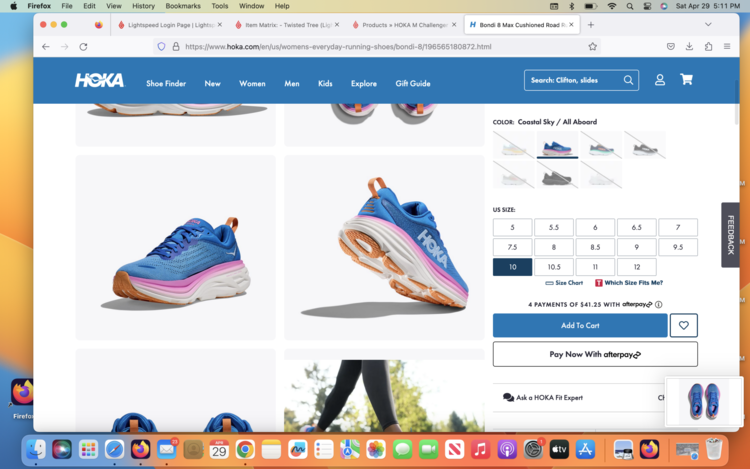Image resolution: width=750 pixels, height=469 pixels.
Task: Open Firefox downloads icon
Action: point(689,46)
